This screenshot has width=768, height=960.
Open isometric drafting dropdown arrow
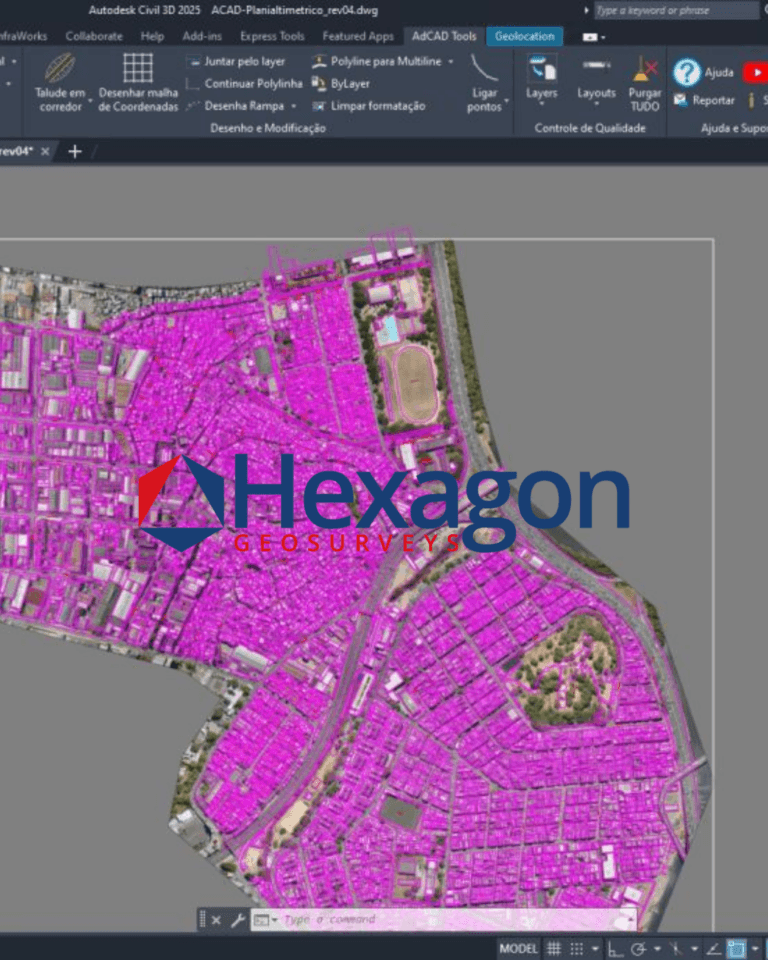695,949
